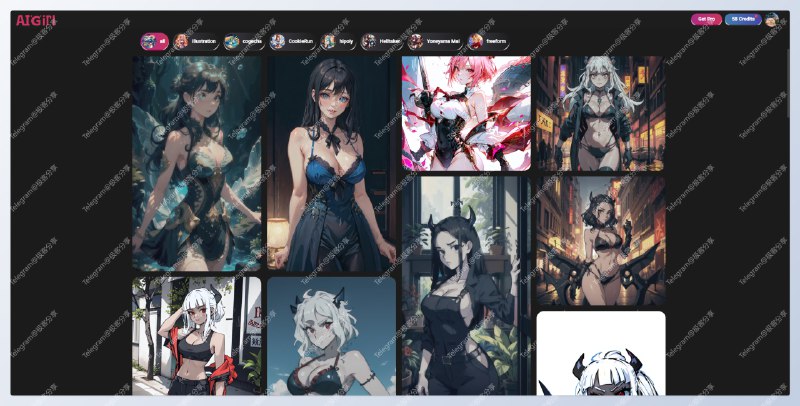Select the freeform style chip
This screenshot has height=406, width=800.
point(488,41)
